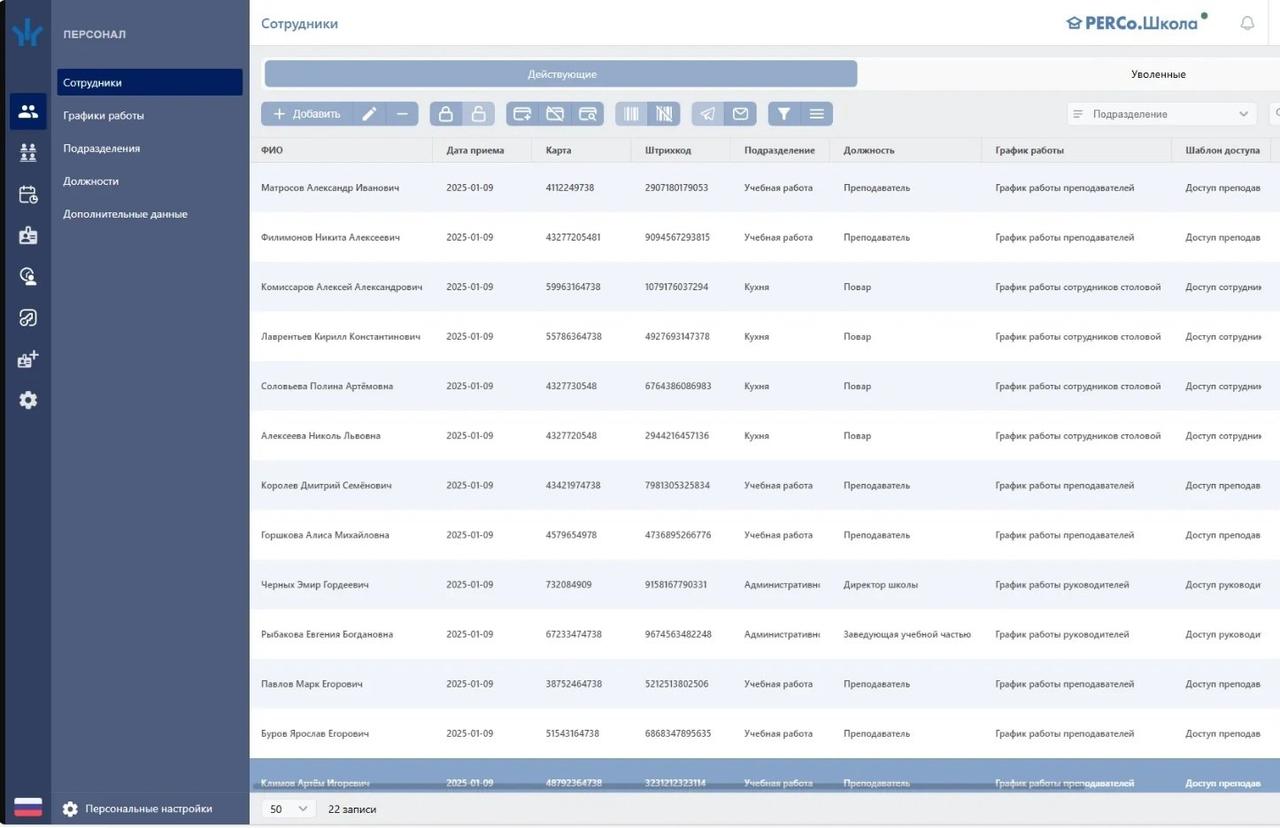Click the minus delete employee icon

pos(402,114)
